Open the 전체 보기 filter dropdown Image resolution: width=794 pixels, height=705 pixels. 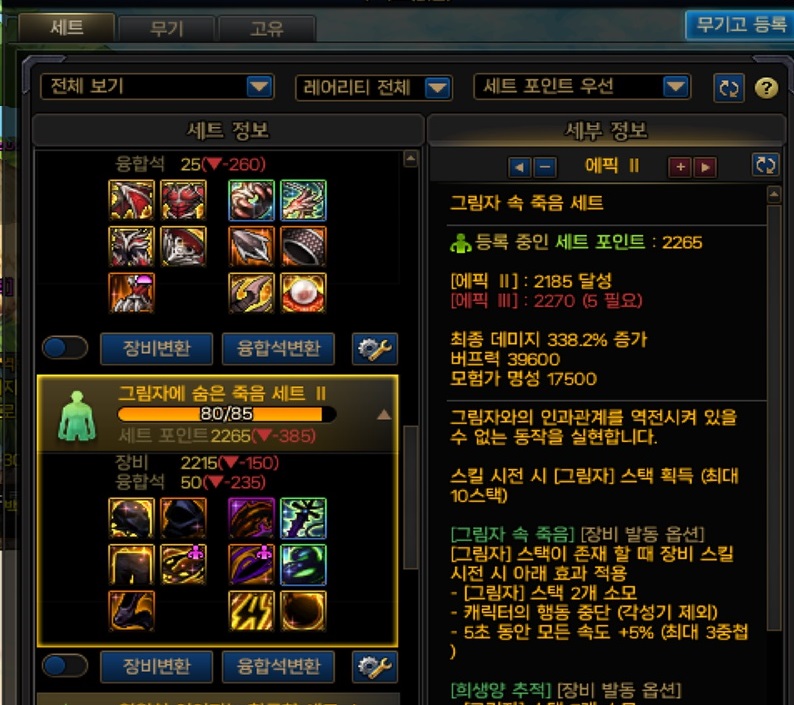157,87
